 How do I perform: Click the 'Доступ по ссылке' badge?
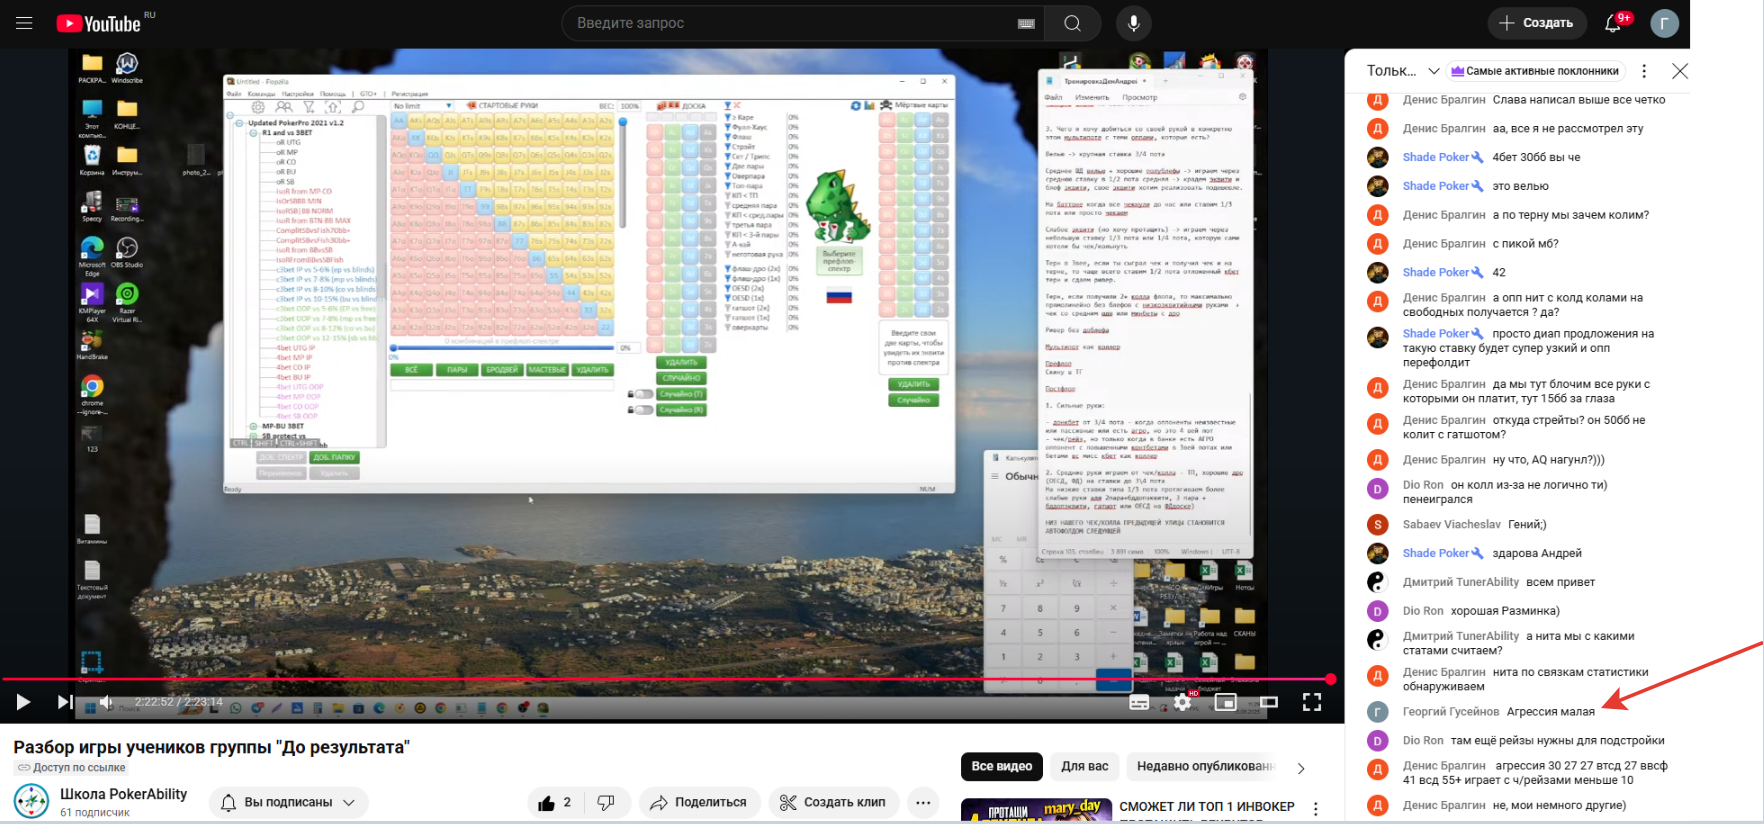[x=71, y=768]
